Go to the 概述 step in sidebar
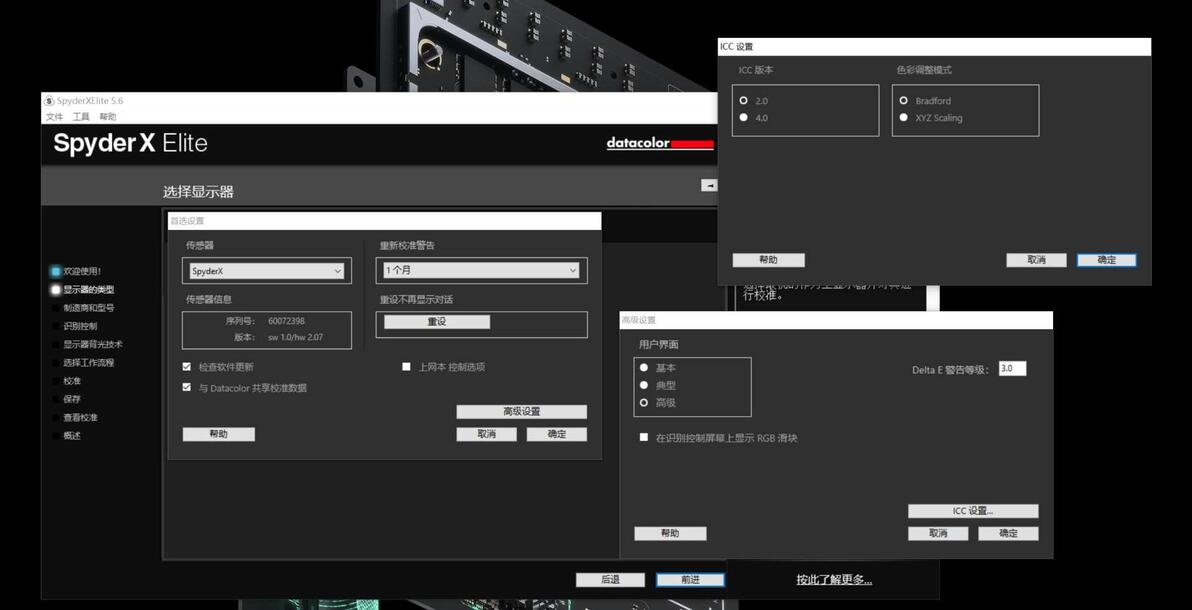 pyautogui.click(x=72, y=436)
